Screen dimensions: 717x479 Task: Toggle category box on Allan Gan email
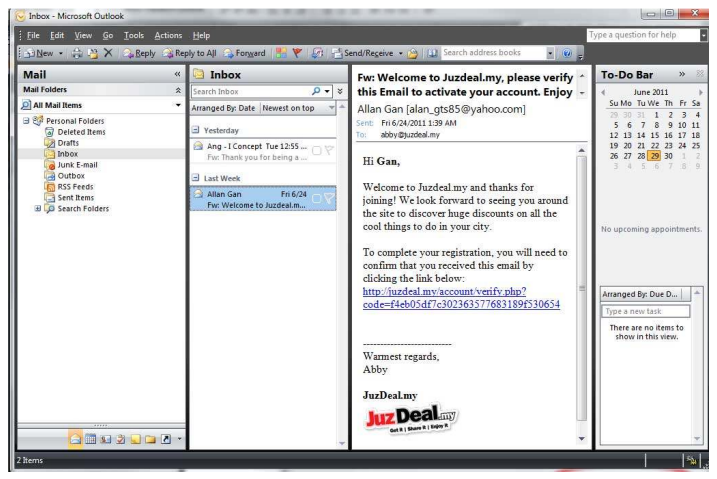point(316,198)
